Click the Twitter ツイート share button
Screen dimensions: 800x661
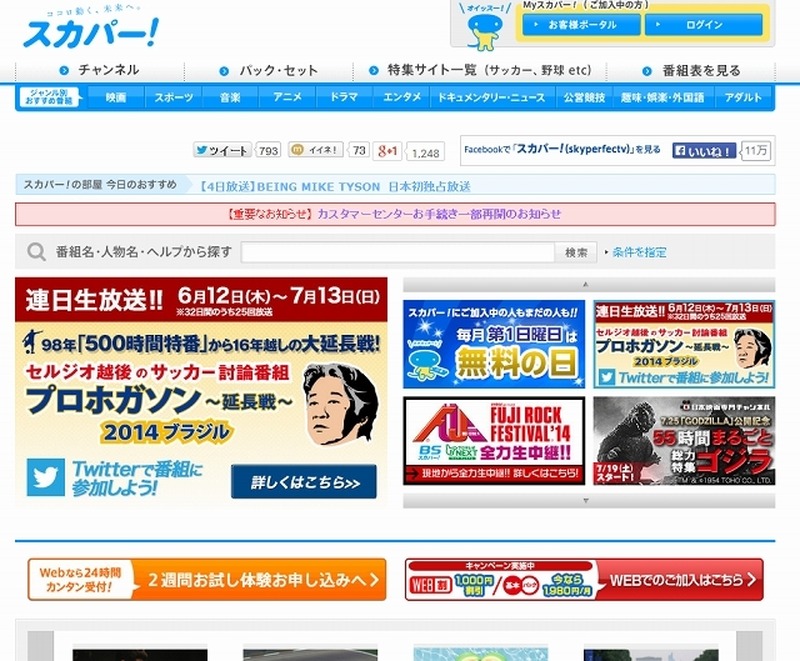click(x=222, y=151)
